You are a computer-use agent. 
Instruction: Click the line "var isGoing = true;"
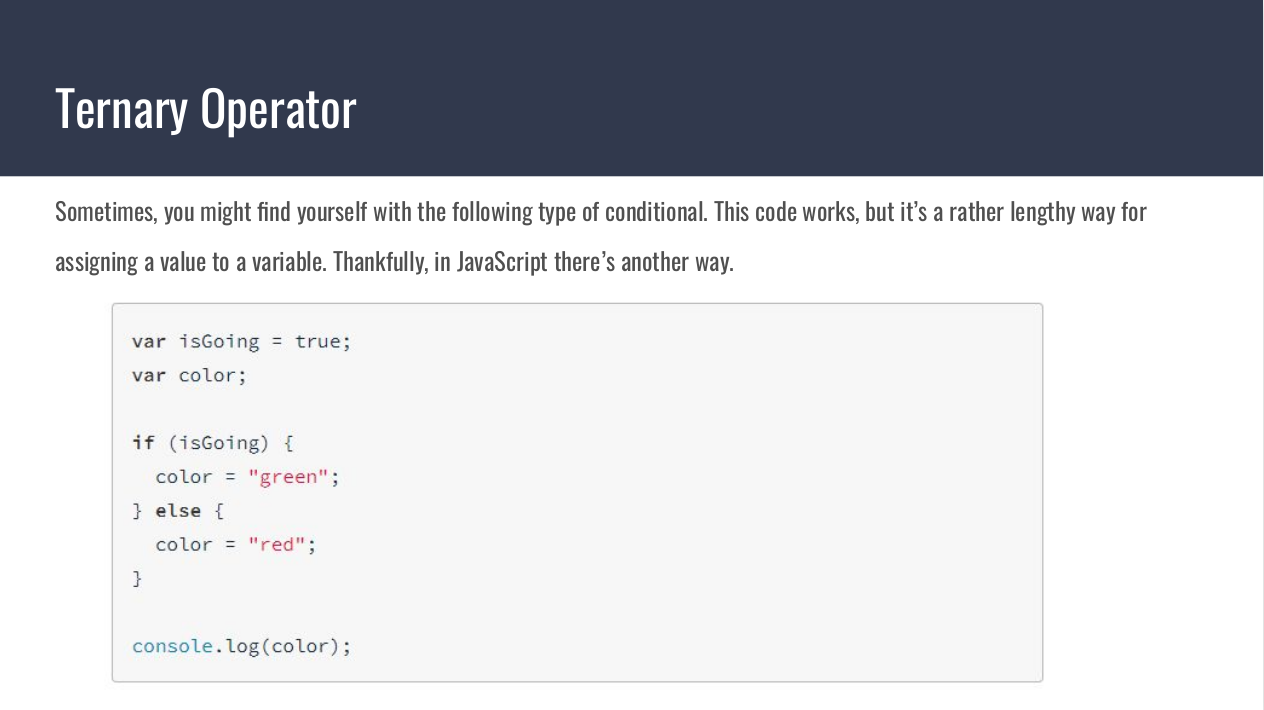[241, 342]
